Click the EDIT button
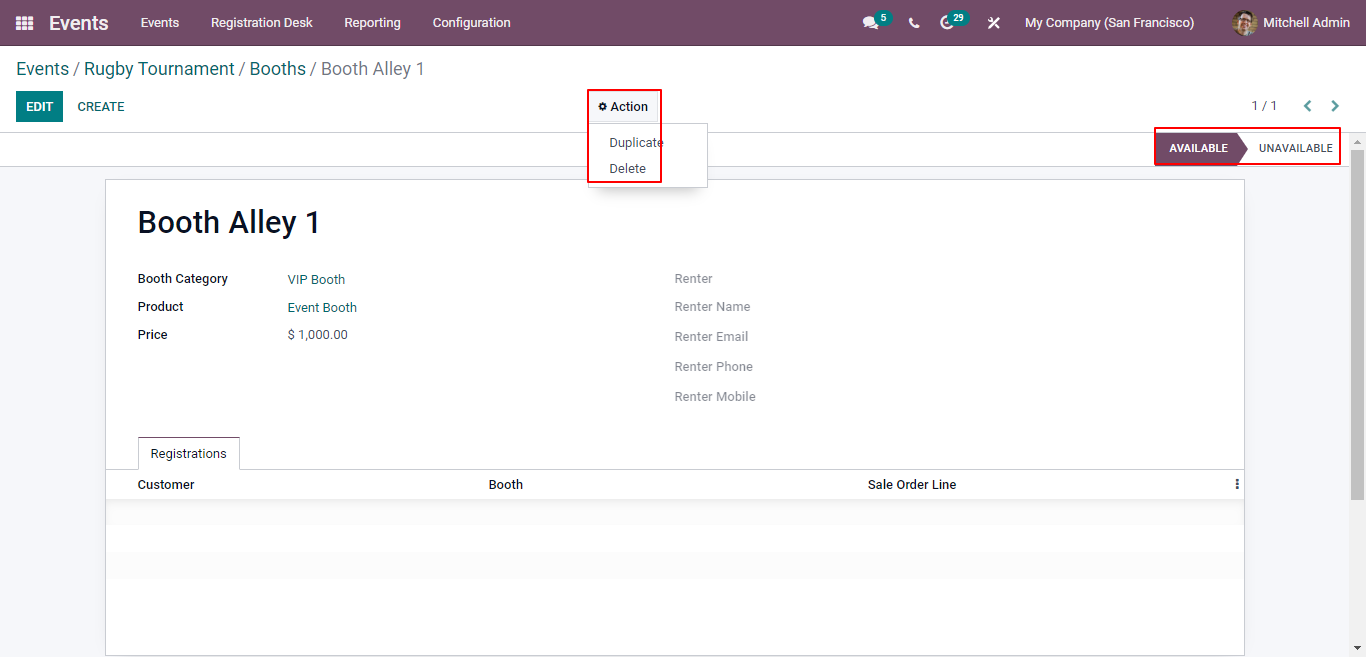Screen dimensions: 1366x657 coord(39,106)
